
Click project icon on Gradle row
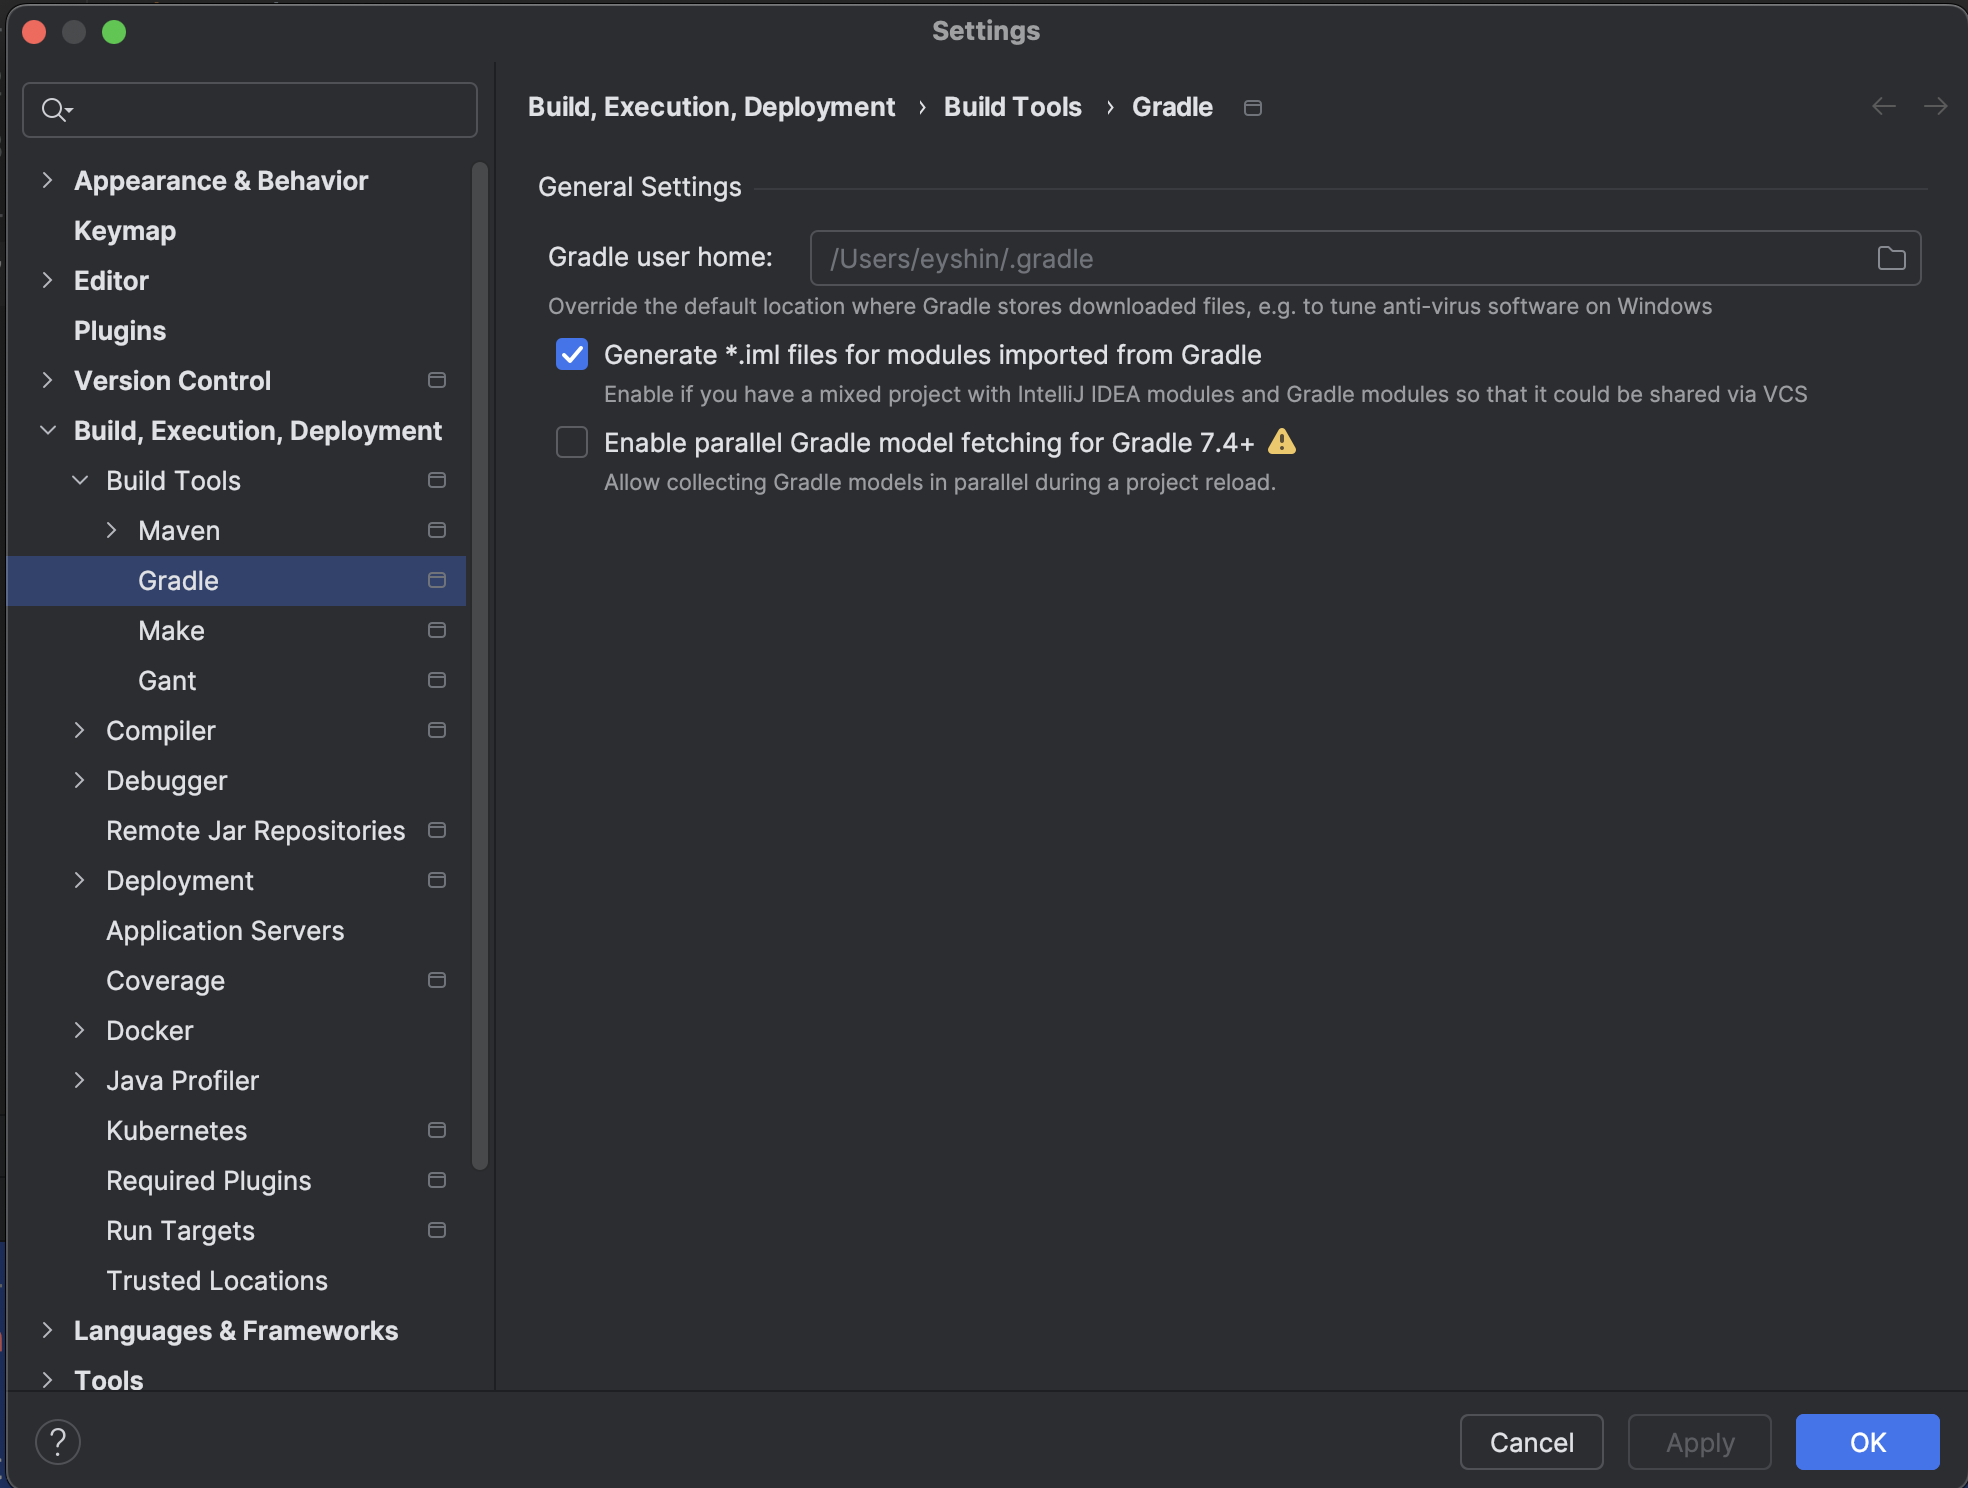(x=437, y=580)
